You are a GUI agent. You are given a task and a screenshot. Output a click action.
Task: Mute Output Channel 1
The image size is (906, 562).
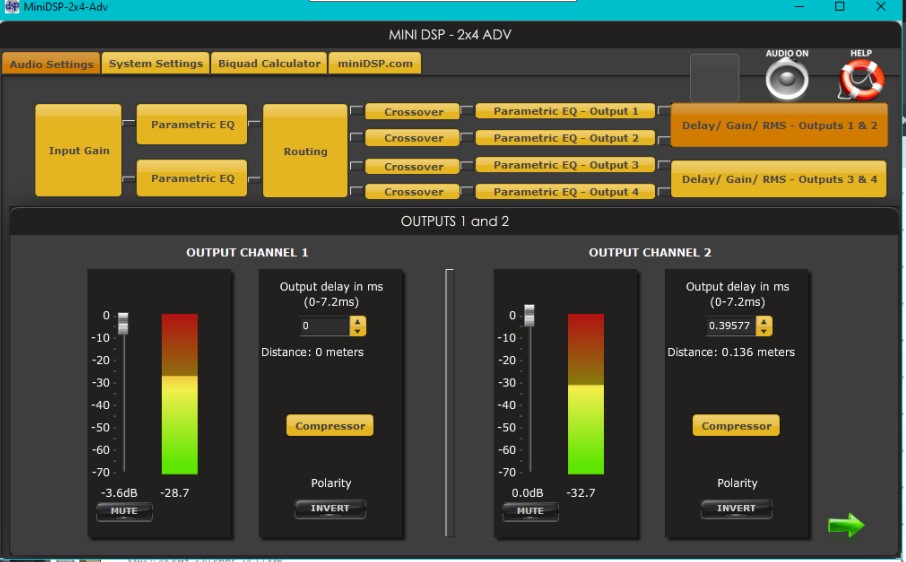click(x=124, y=511)
